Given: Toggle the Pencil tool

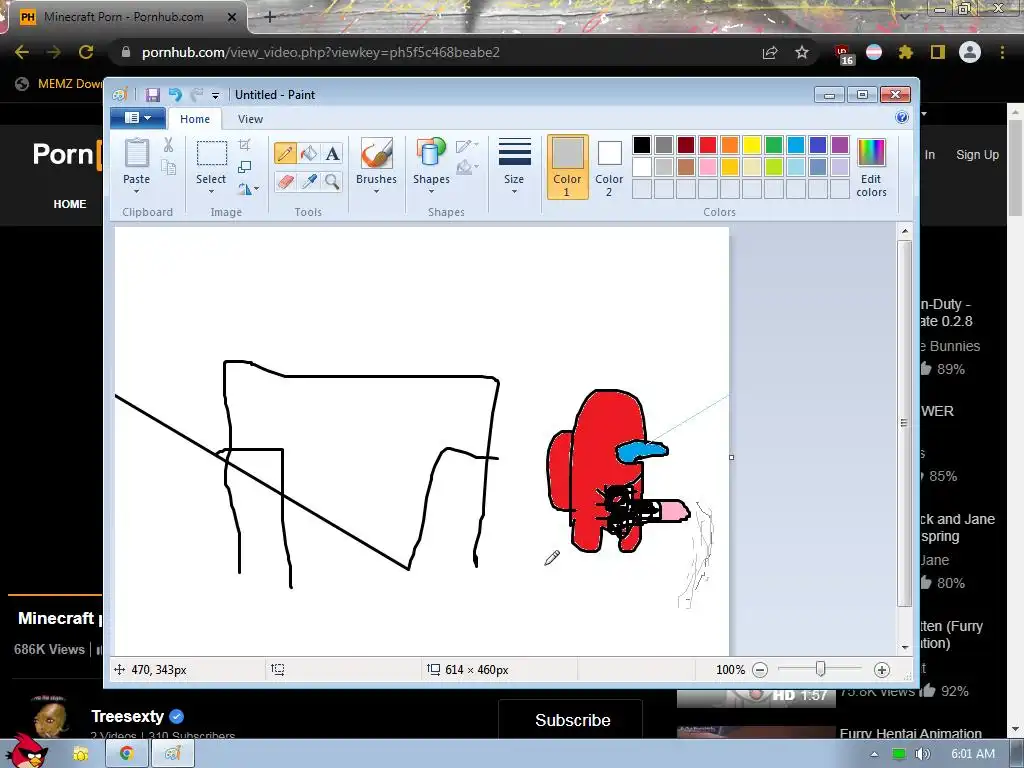Looking at the screenshot, I should (x=285, y=153).
